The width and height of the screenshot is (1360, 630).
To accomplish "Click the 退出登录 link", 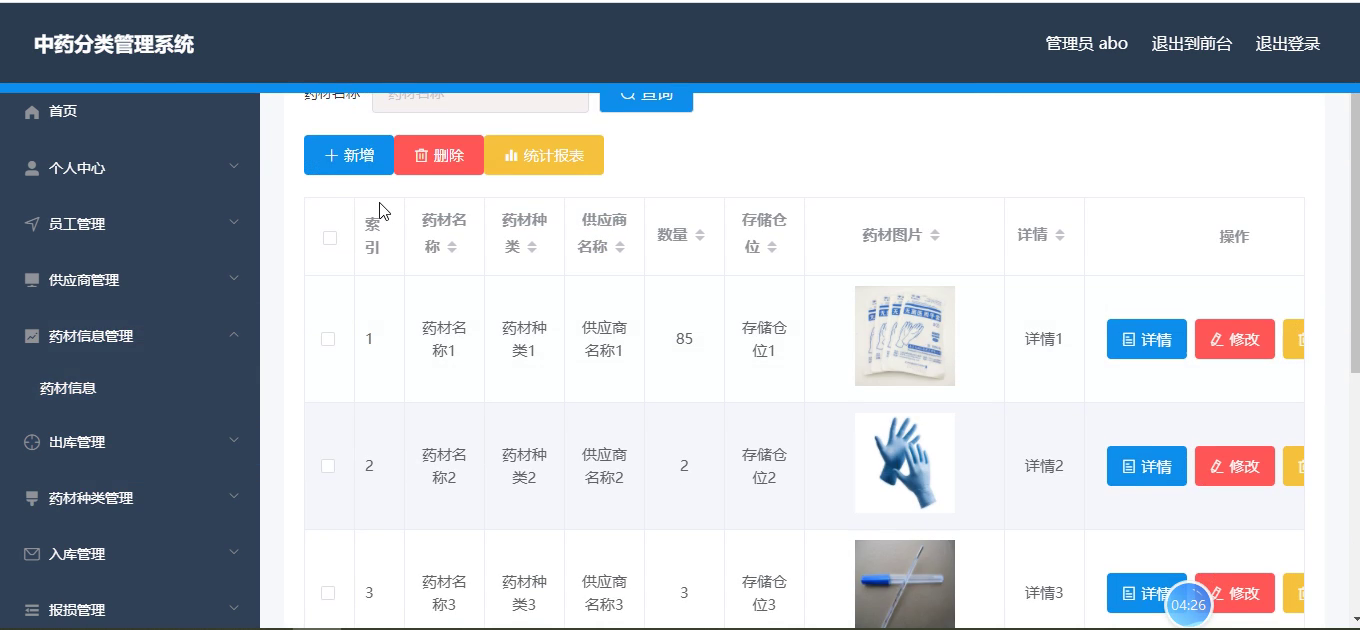I will click(x=1288, y=44).
